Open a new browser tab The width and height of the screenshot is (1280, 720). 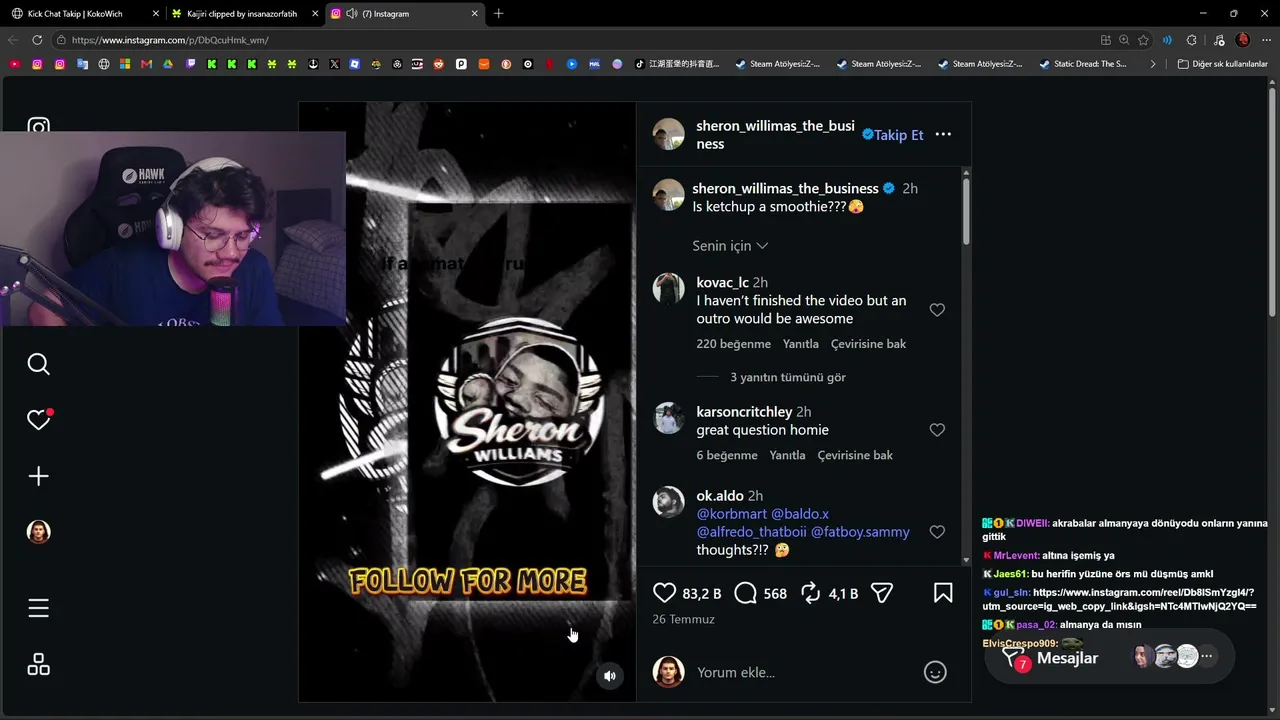(x=499, y=14)
